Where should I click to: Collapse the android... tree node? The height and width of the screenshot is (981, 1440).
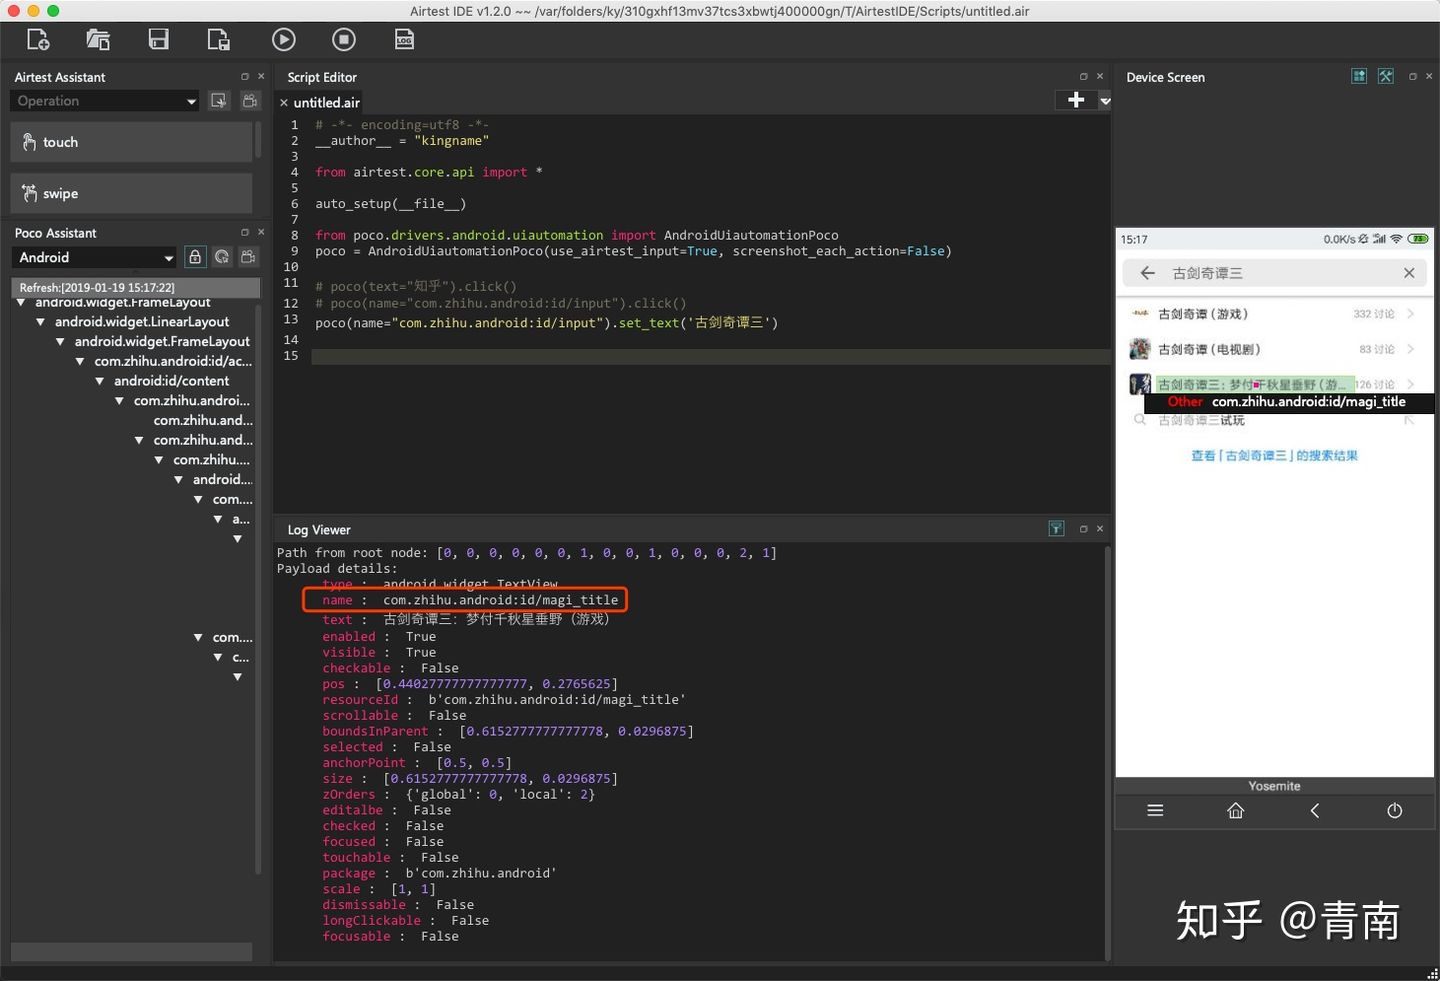[x=178, y=480]
